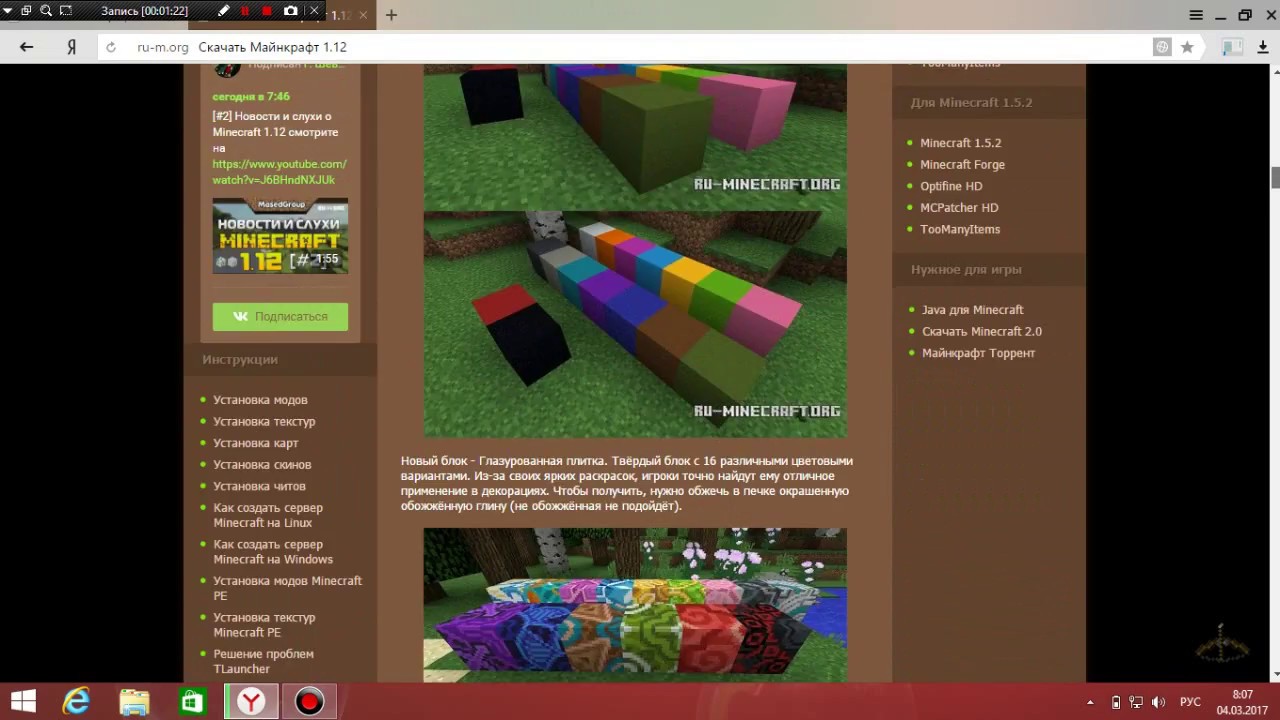Image resolution: width=1280 pixels, height=720 pixels.
Task: Open the Windows Store taskbar icon
Action: pos(192,701)
